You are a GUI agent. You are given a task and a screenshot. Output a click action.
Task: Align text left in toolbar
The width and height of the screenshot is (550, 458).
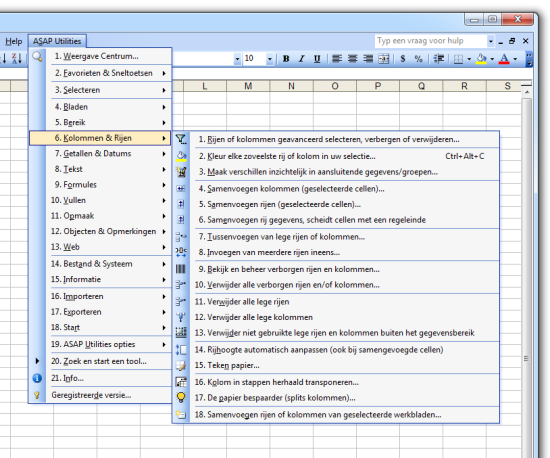point(337,59)
